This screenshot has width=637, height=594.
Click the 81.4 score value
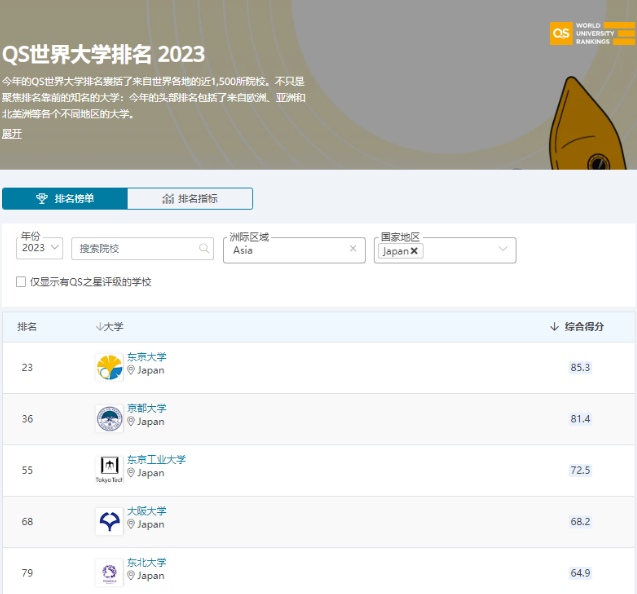580,418
